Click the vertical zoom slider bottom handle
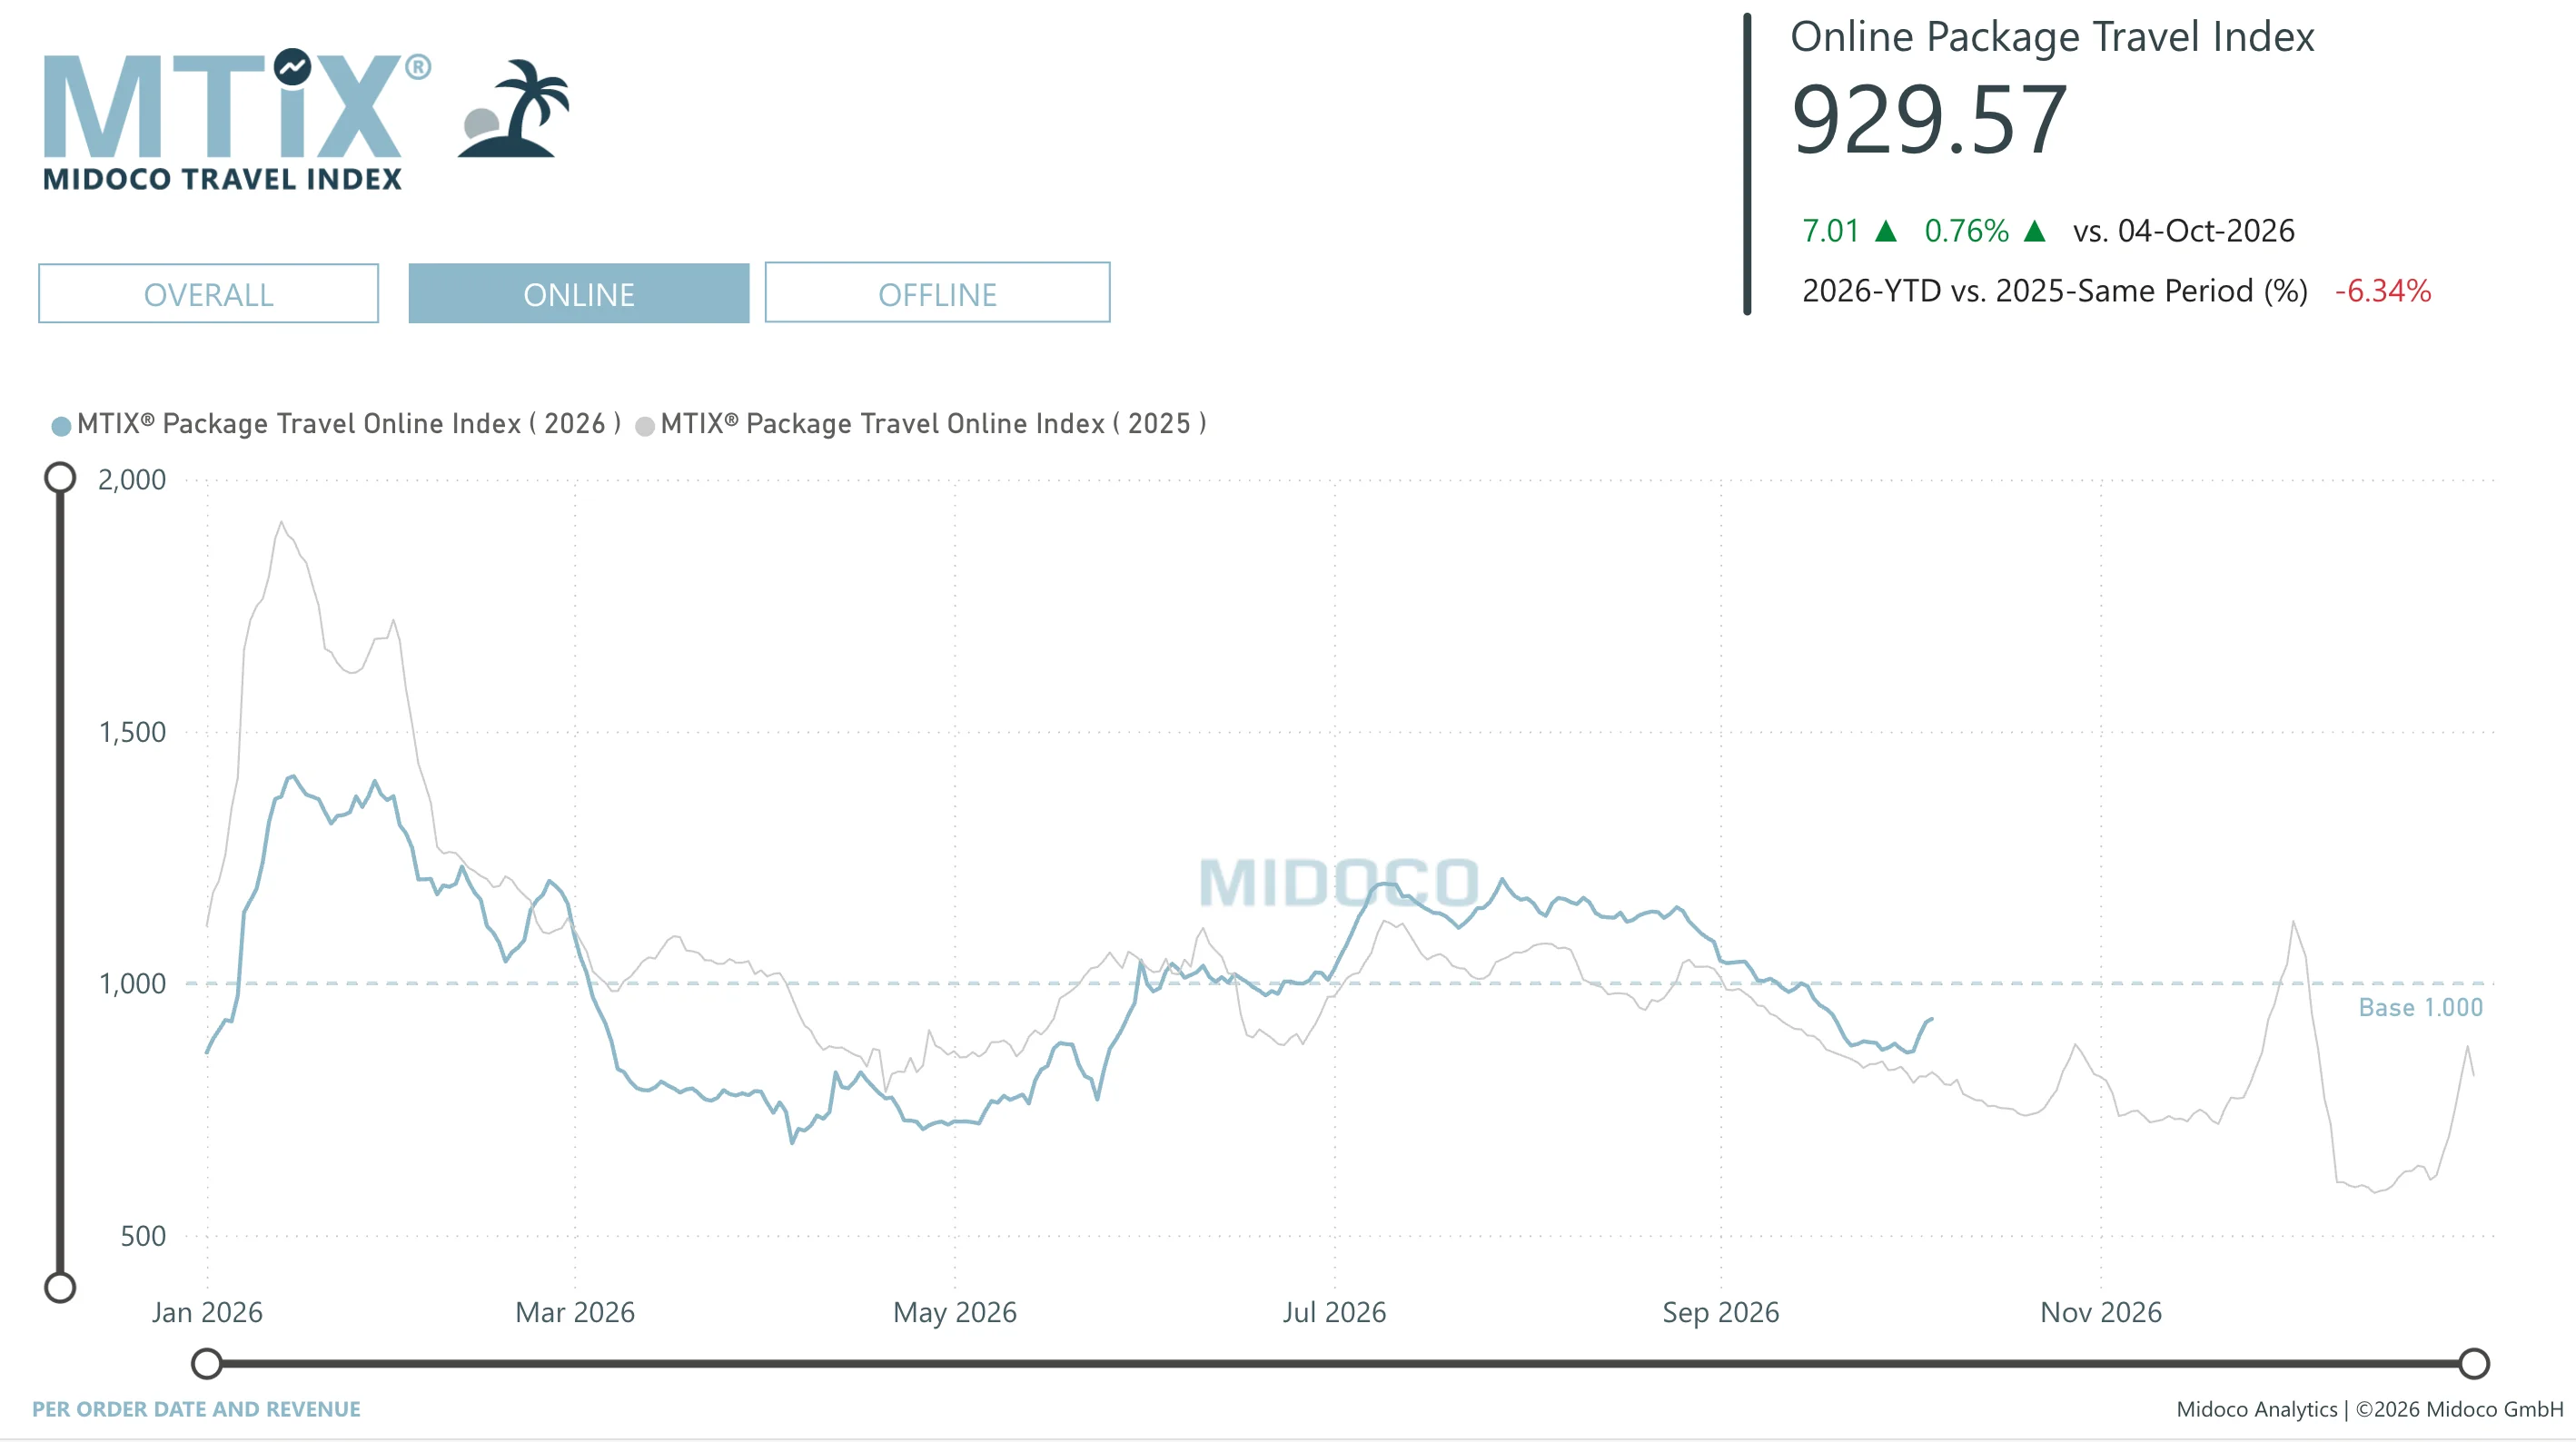The height and width of the screenshot is (1442, 2576). [60, 1287]
